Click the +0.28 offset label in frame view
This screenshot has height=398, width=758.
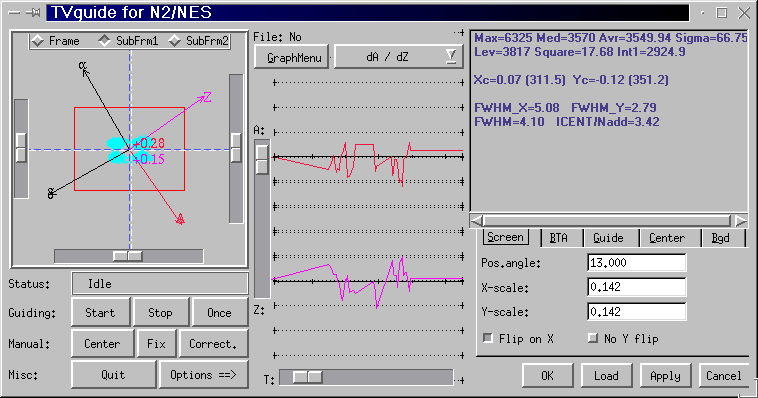click(149, 143)
